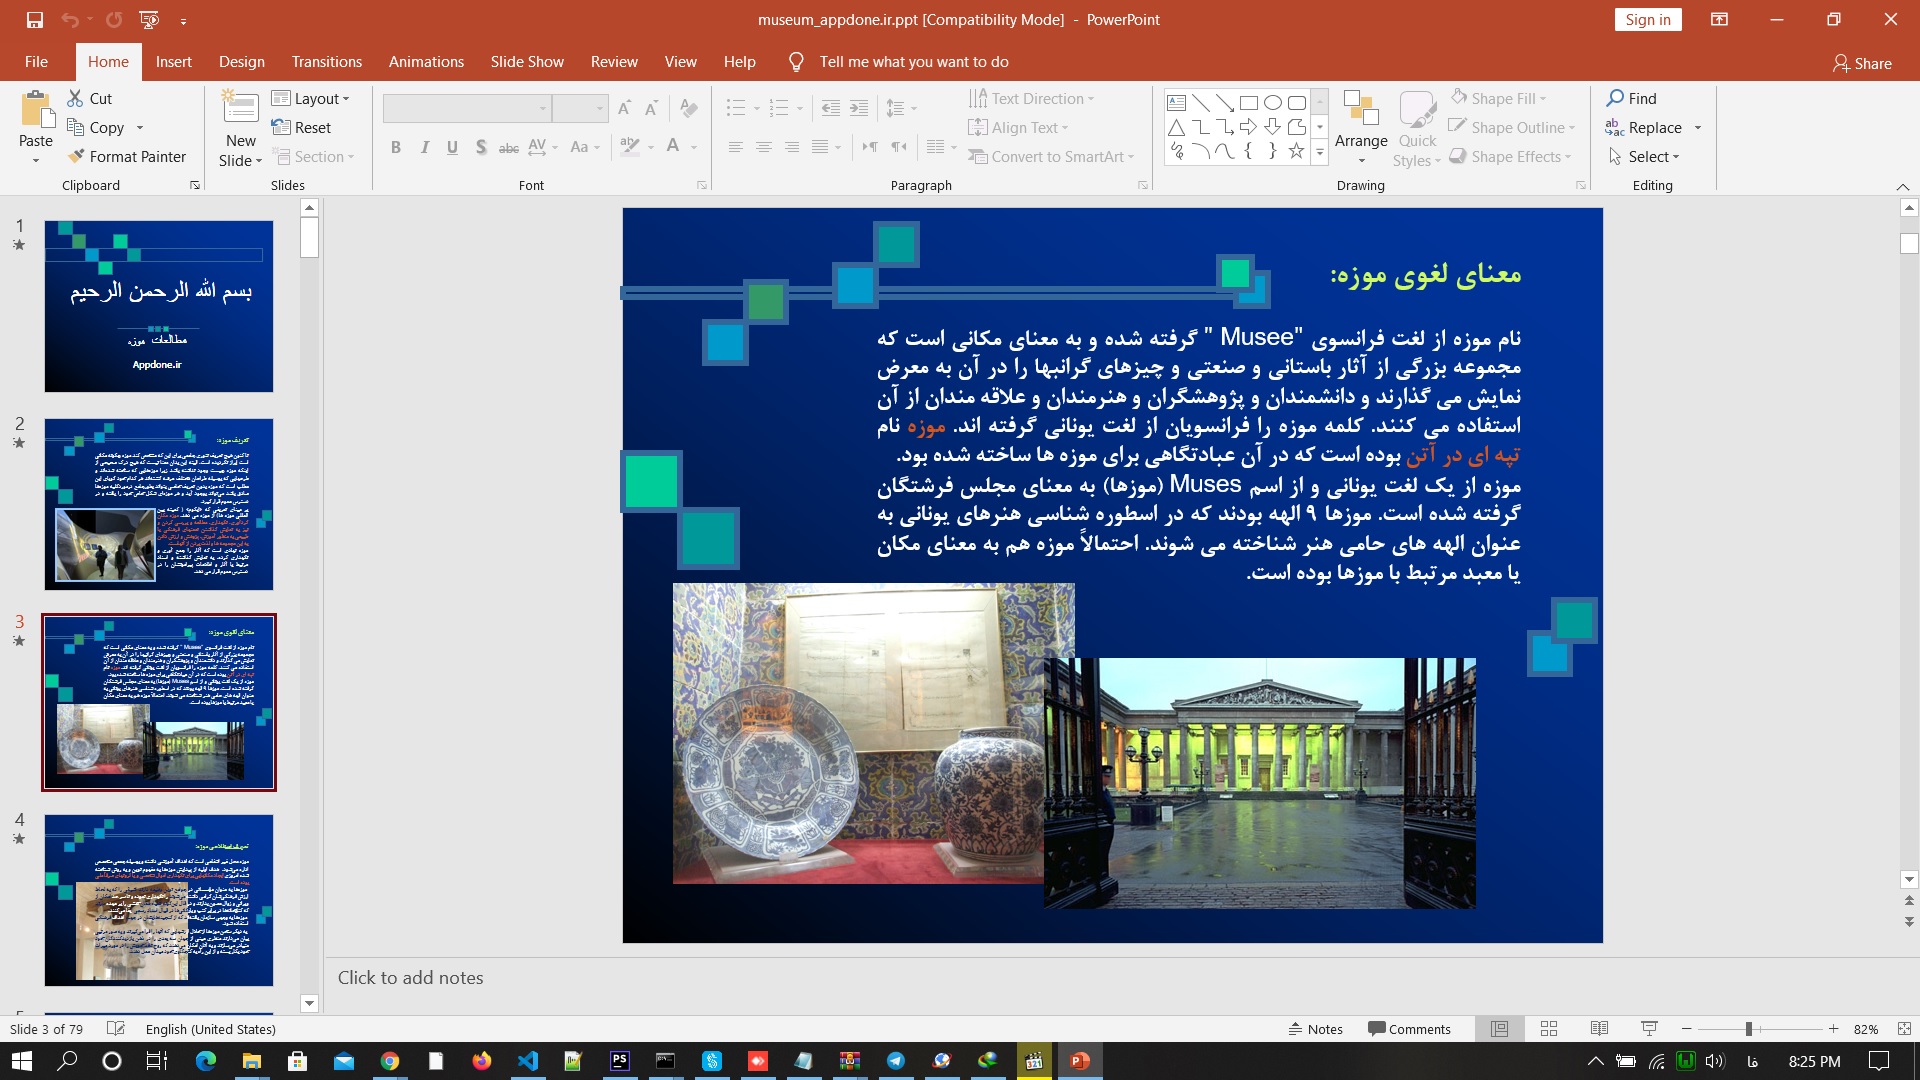Expand the Layout dropdown

tap(311, 98)
